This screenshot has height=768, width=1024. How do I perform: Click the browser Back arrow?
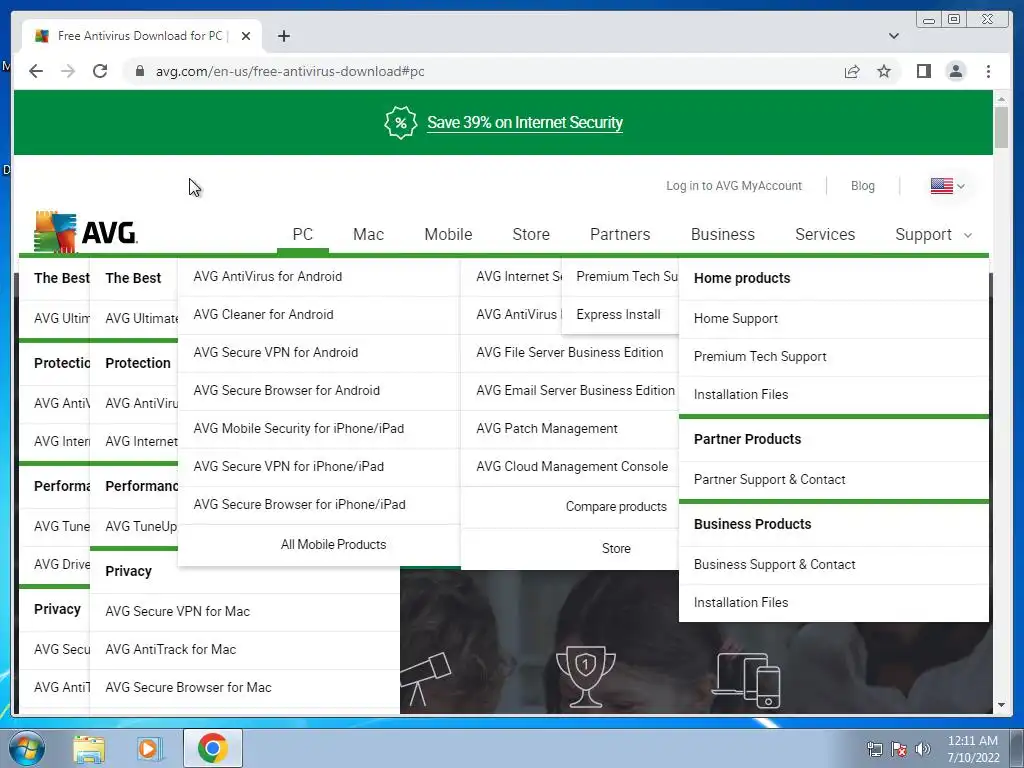click(36, 71)
